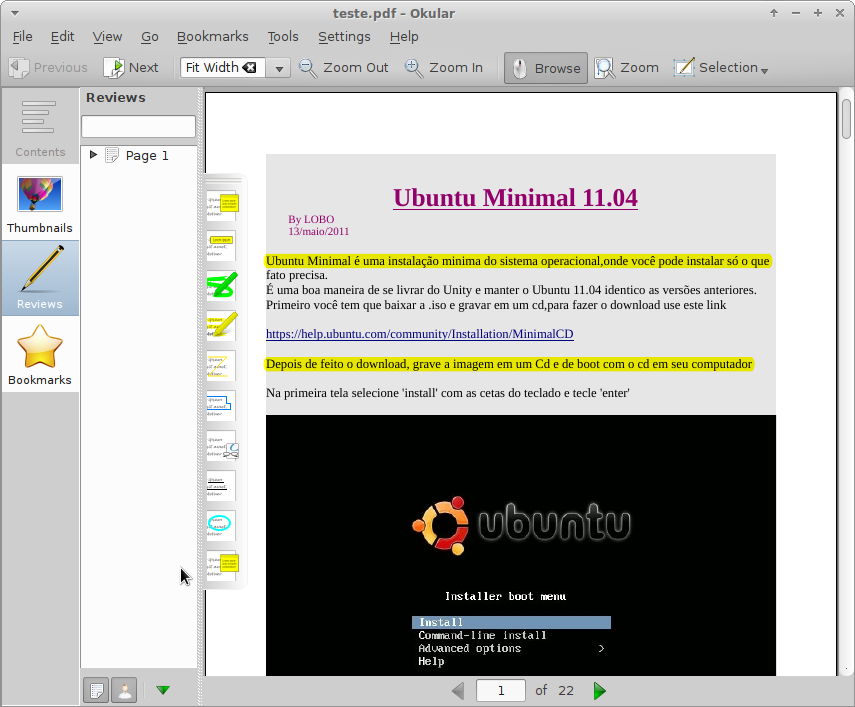
Task: Select the yellow note tool at bar bottom
Action: tap(223, 565)
